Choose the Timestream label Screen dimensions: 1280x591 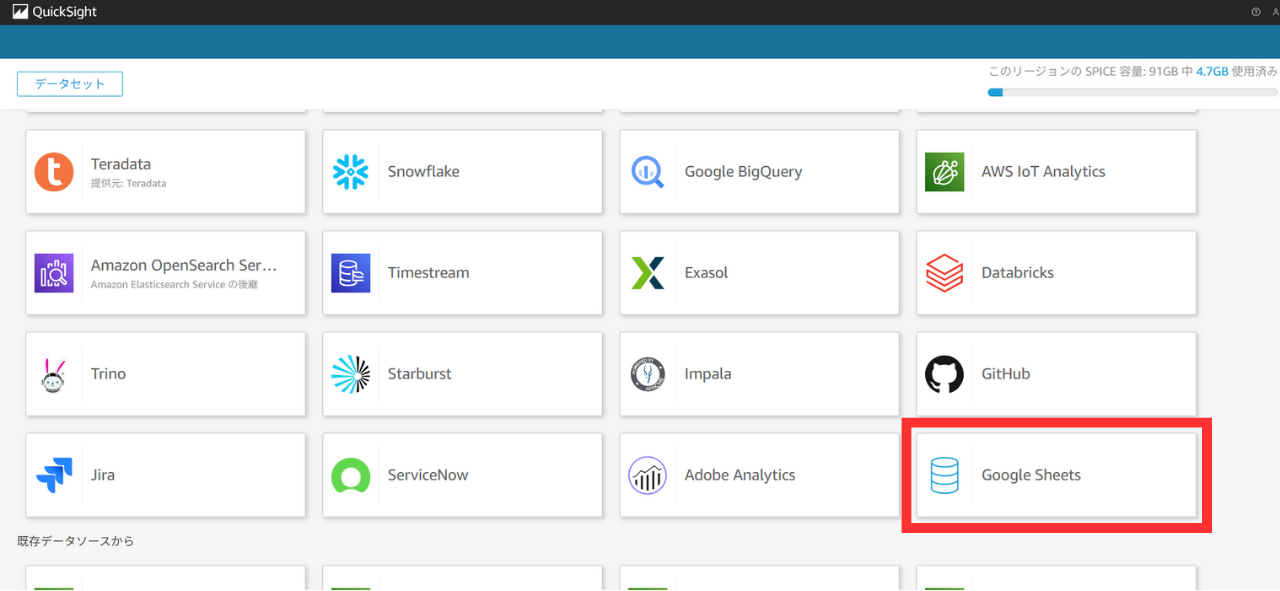428,273
